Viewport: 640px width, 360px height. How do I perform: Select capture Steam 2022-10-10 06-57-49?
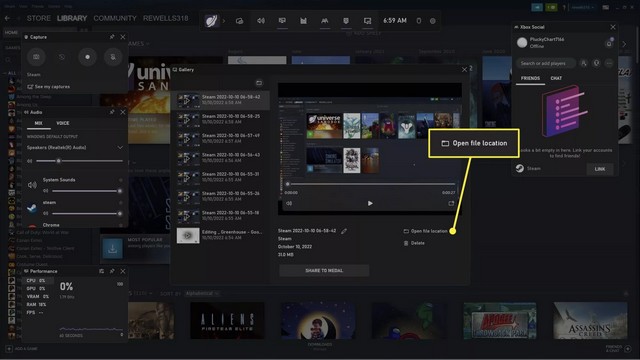pos(220,138)
